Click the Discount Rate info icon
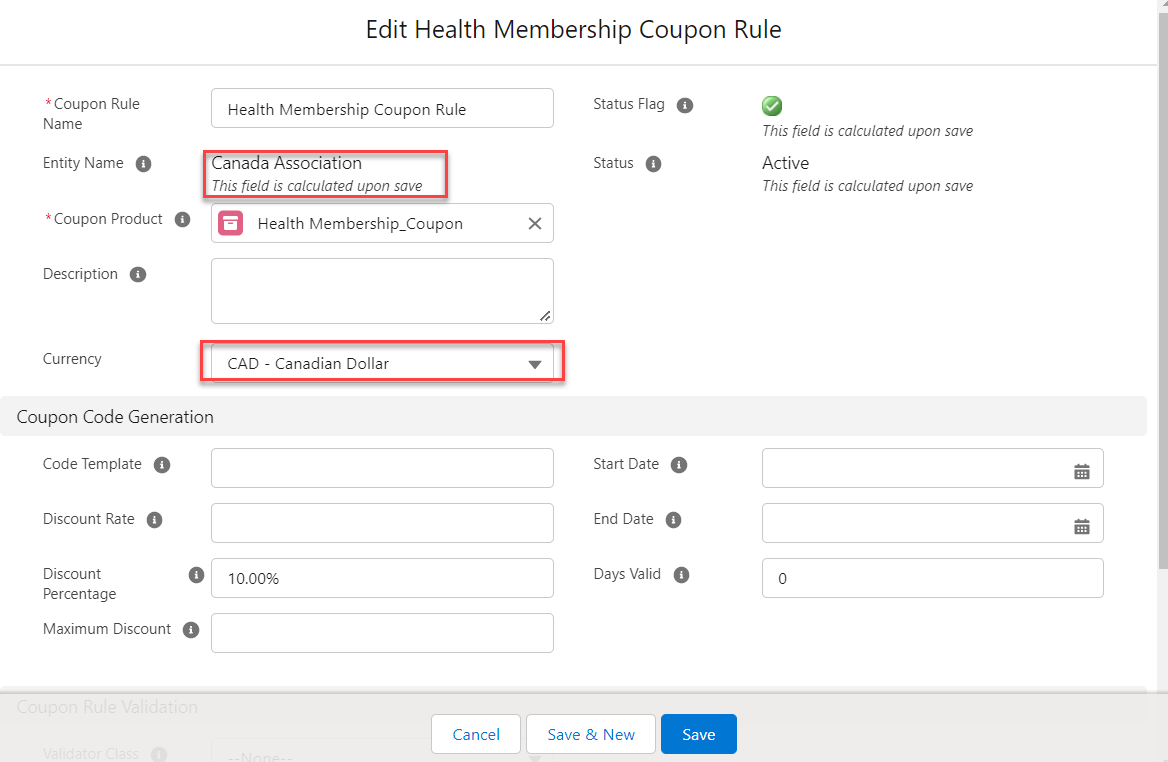Image resolution: width=1168 pixels, height=762 pixels. click(x=154, y=520)
